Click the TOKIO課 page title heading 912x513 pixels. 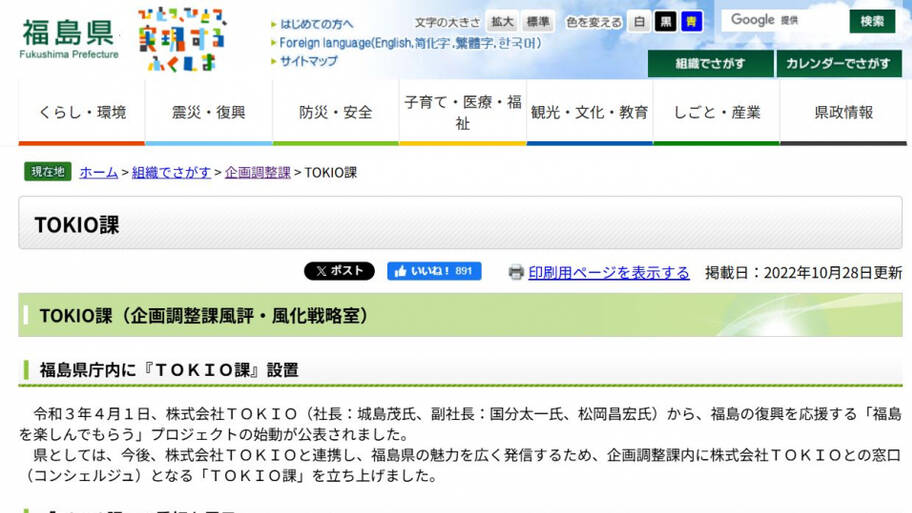coord(77,225)
